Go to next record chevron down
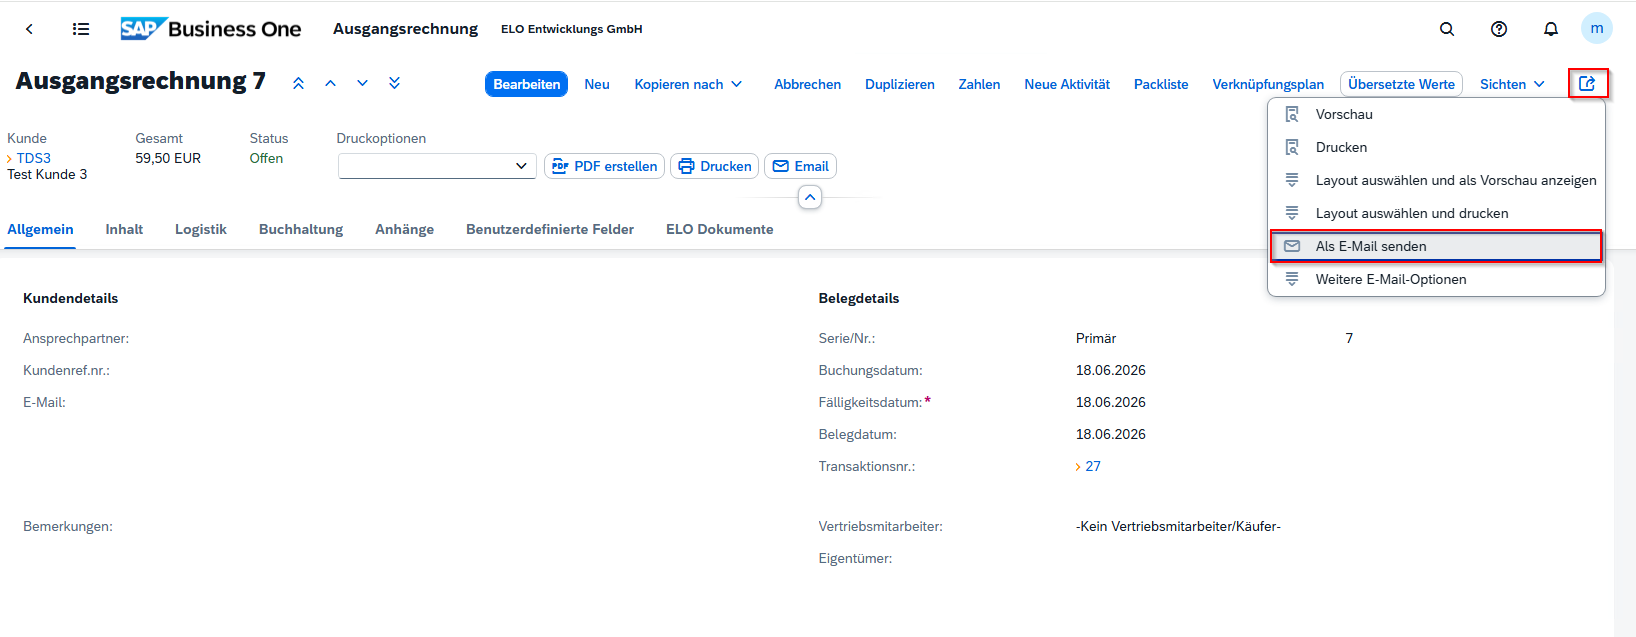Image resolution: width=1636 pixels, height=637 pixels. (x=362, y=84)
